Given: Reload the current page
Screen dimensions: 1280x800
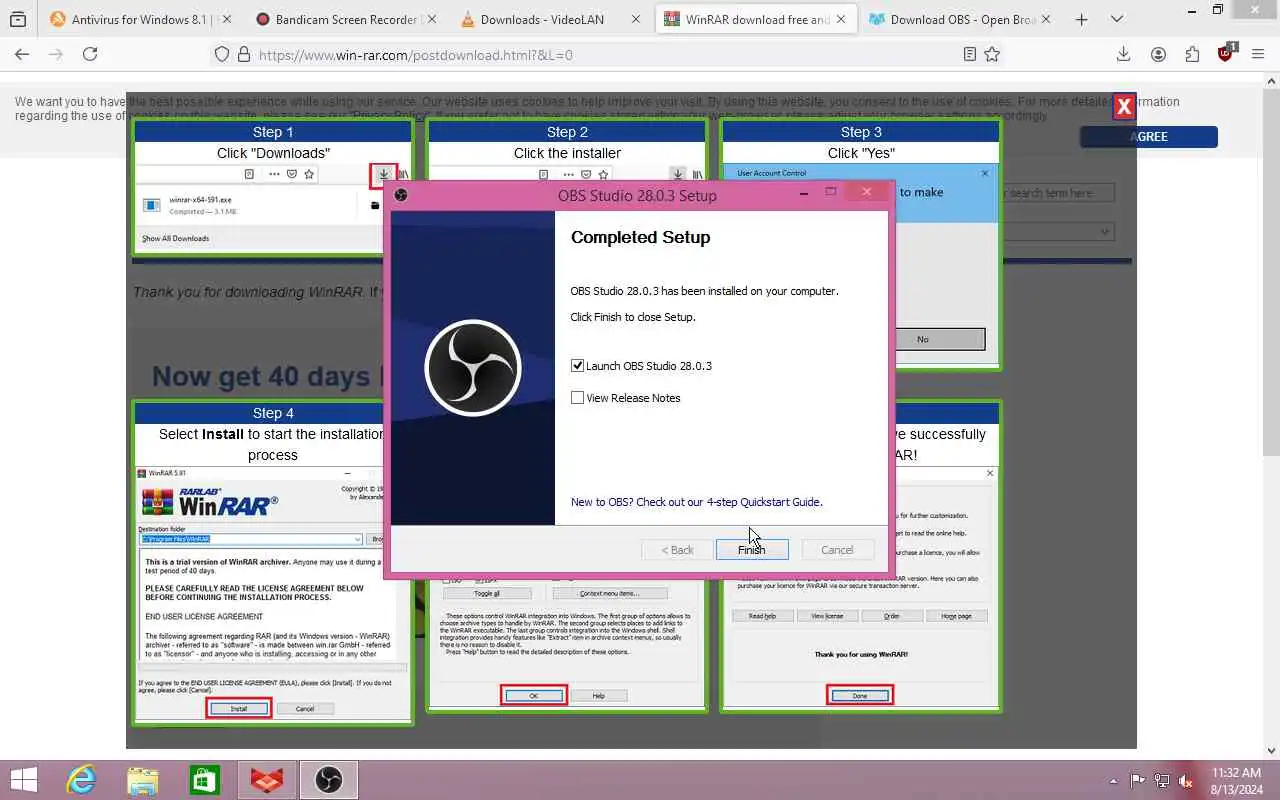Looking at the screenshot, I should (x=90, y=54).
